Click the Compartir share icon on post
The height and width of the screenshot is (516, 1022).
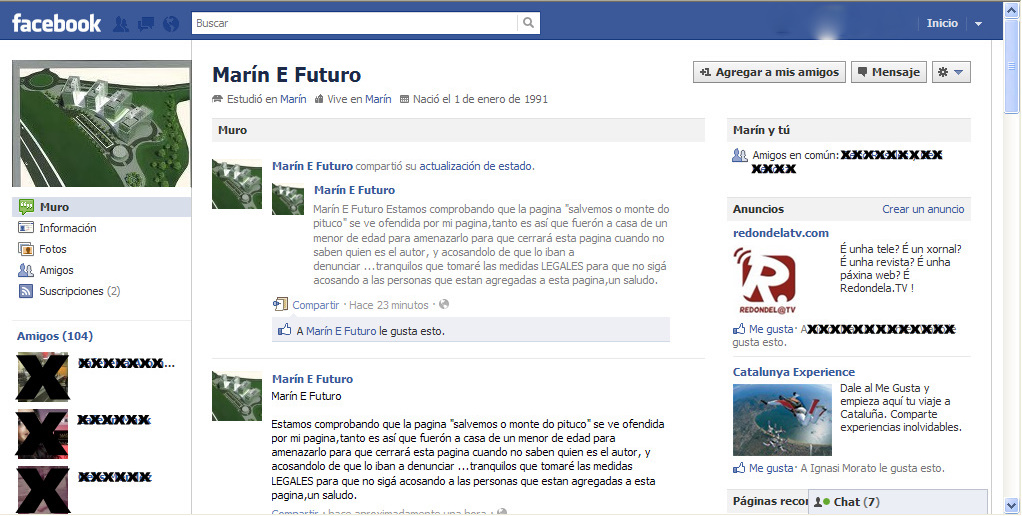281,305
